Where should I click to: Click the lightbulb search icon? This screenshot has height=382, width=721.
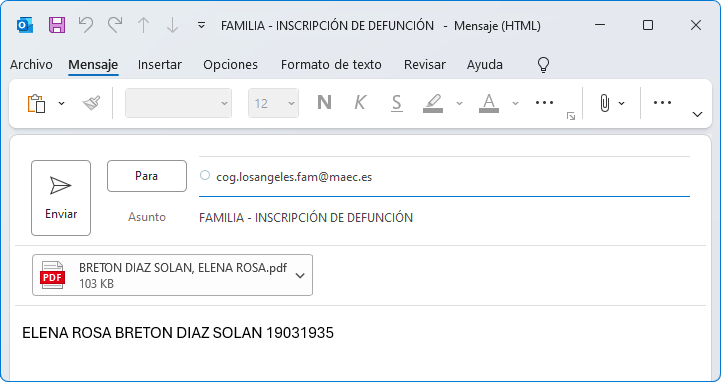[544, 65]
